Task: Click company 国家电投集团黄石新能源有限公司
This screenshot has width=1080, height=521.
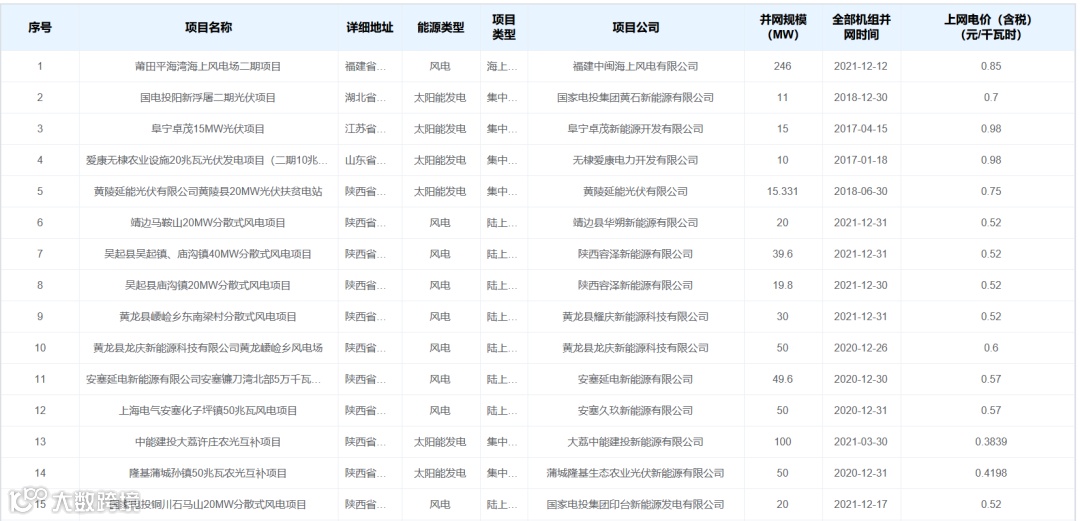Action: (636, 98)
